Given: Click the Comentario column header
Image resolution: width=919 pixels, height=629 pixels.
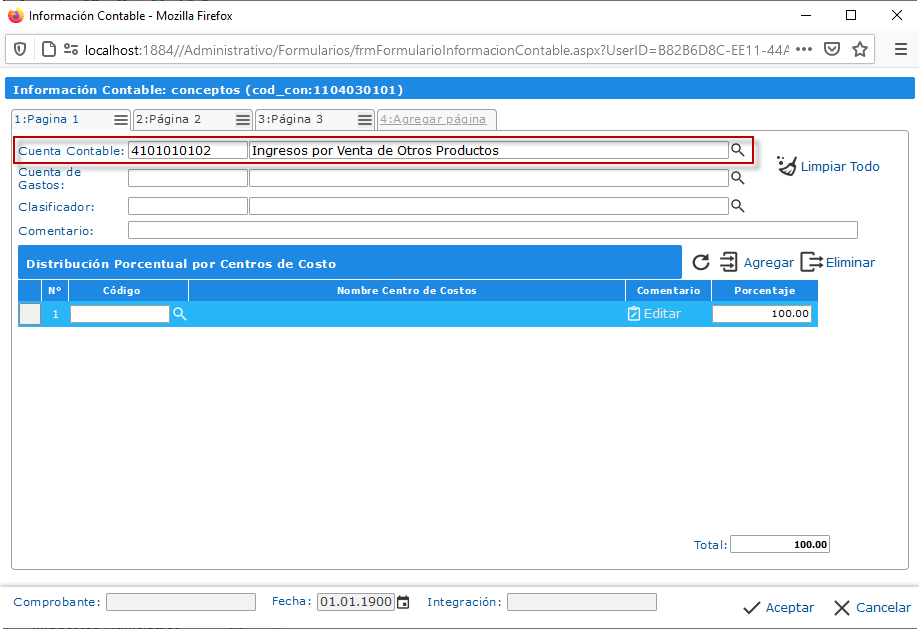Looking at the screenshot, I should tap(669, 291).
